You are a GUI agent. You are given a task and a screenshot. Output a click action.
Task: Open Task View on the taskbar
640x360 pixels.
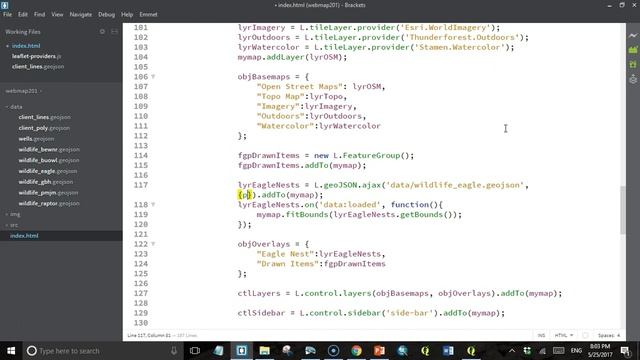coord(195,351)
